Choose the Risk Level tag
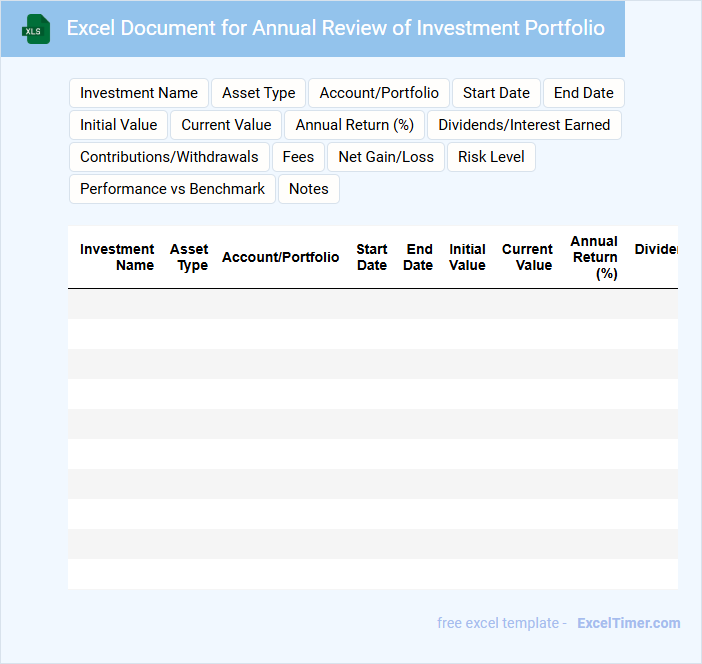The height and width of the screenshot is (664, 702). [491, 157]
